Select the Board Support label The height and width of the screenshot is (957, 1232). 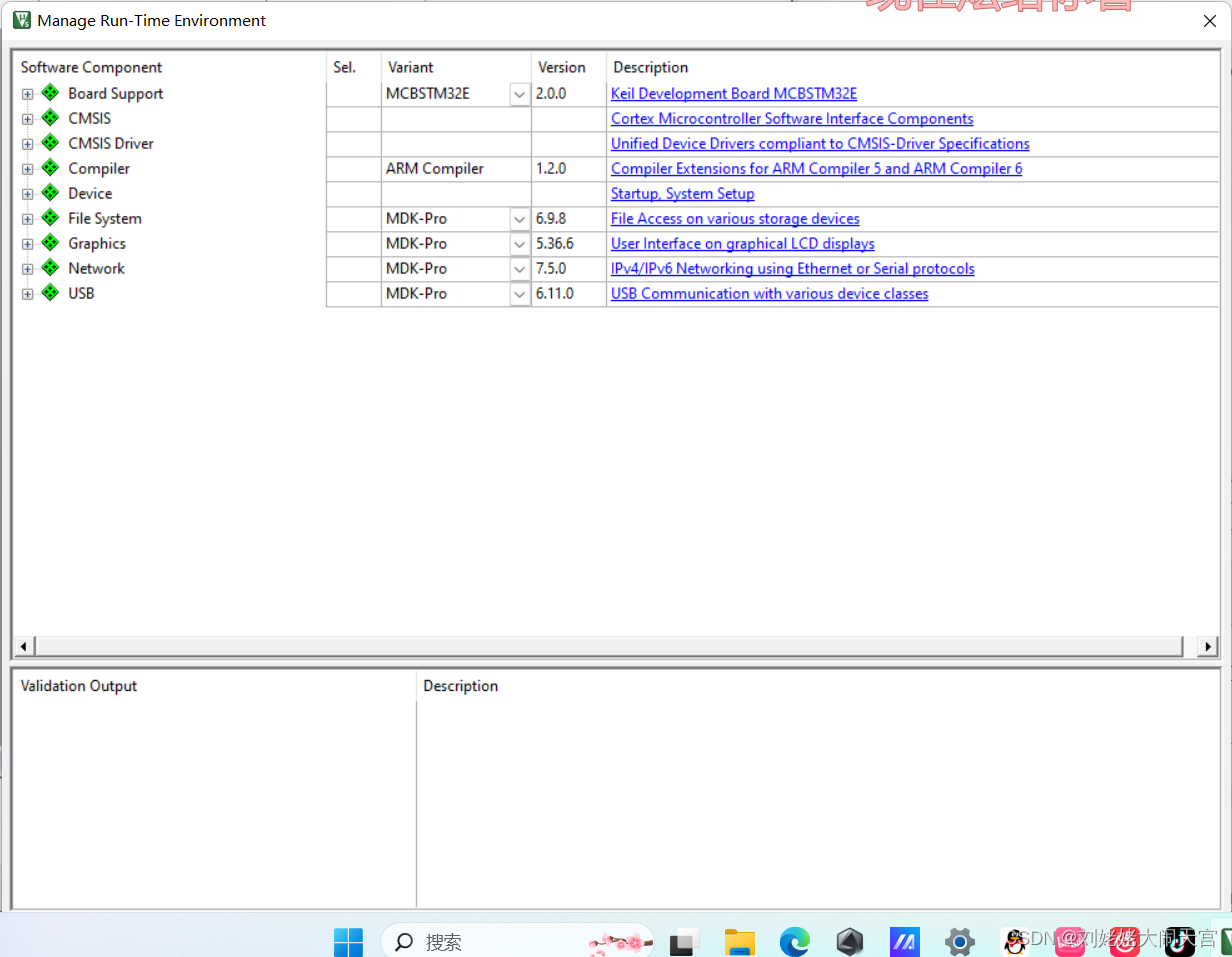(x=116, y=93)
